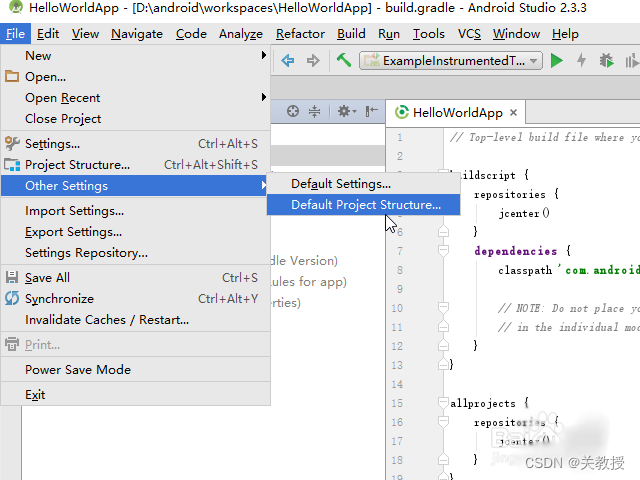This screenshot has height=480, width=640.
Task: Click the Back navigation arrow icon
Action: tap(288, 61)
